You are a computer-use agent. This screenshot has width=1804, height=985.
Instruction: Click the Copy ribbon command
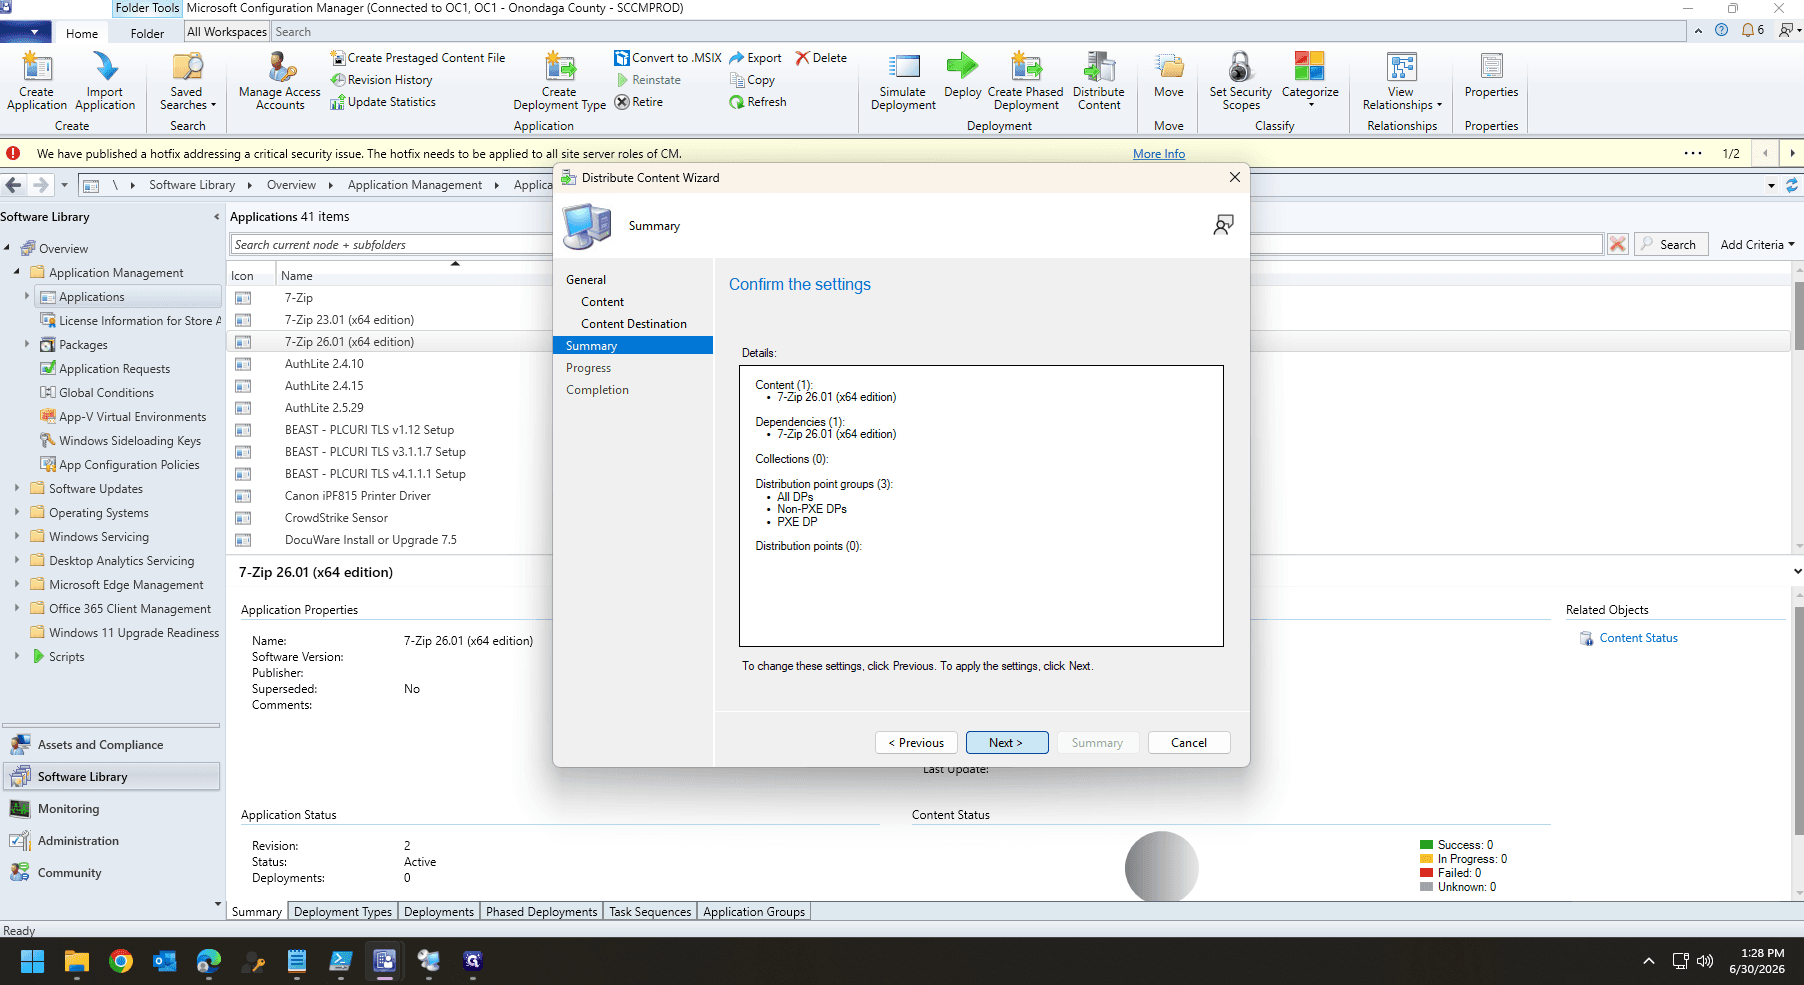(752, 80)
